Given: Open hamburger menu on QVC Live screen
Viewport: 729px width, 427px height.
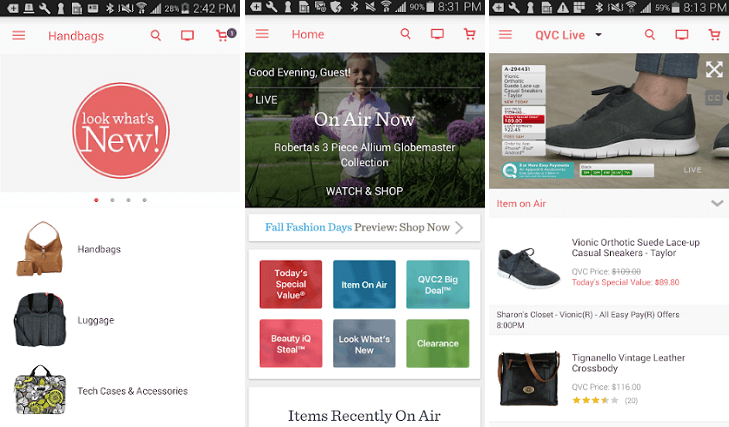Looking at the screenshot, I should [x=505, y=35].
